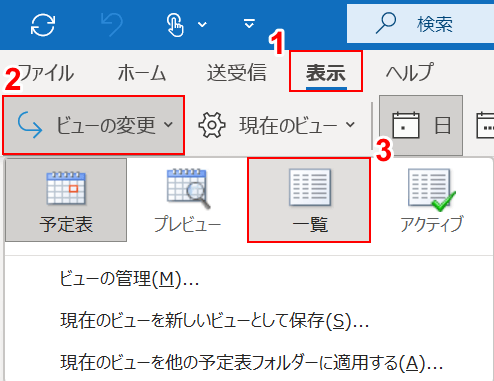Switch to 日 day view button

[421, 125]
